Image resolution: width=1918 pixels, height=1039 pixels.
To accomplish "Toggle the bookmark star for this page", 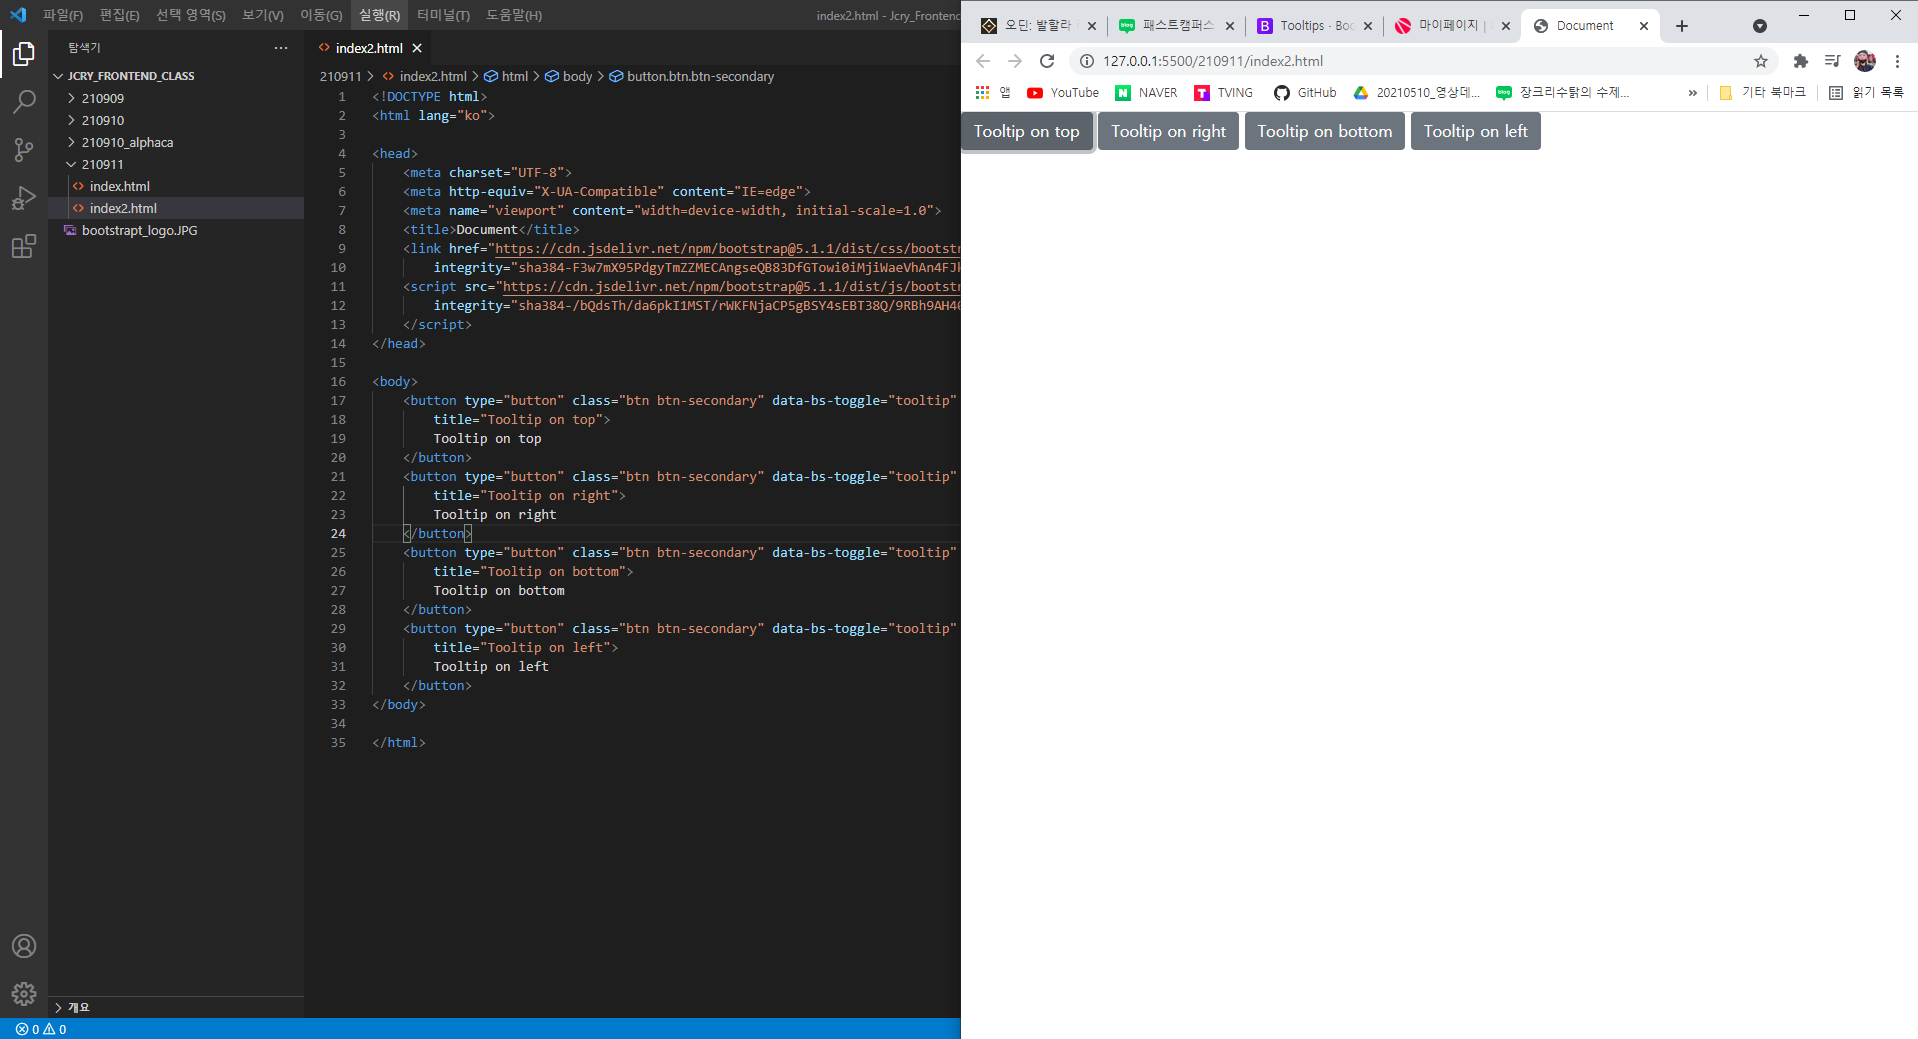I will click(1761, 61).
